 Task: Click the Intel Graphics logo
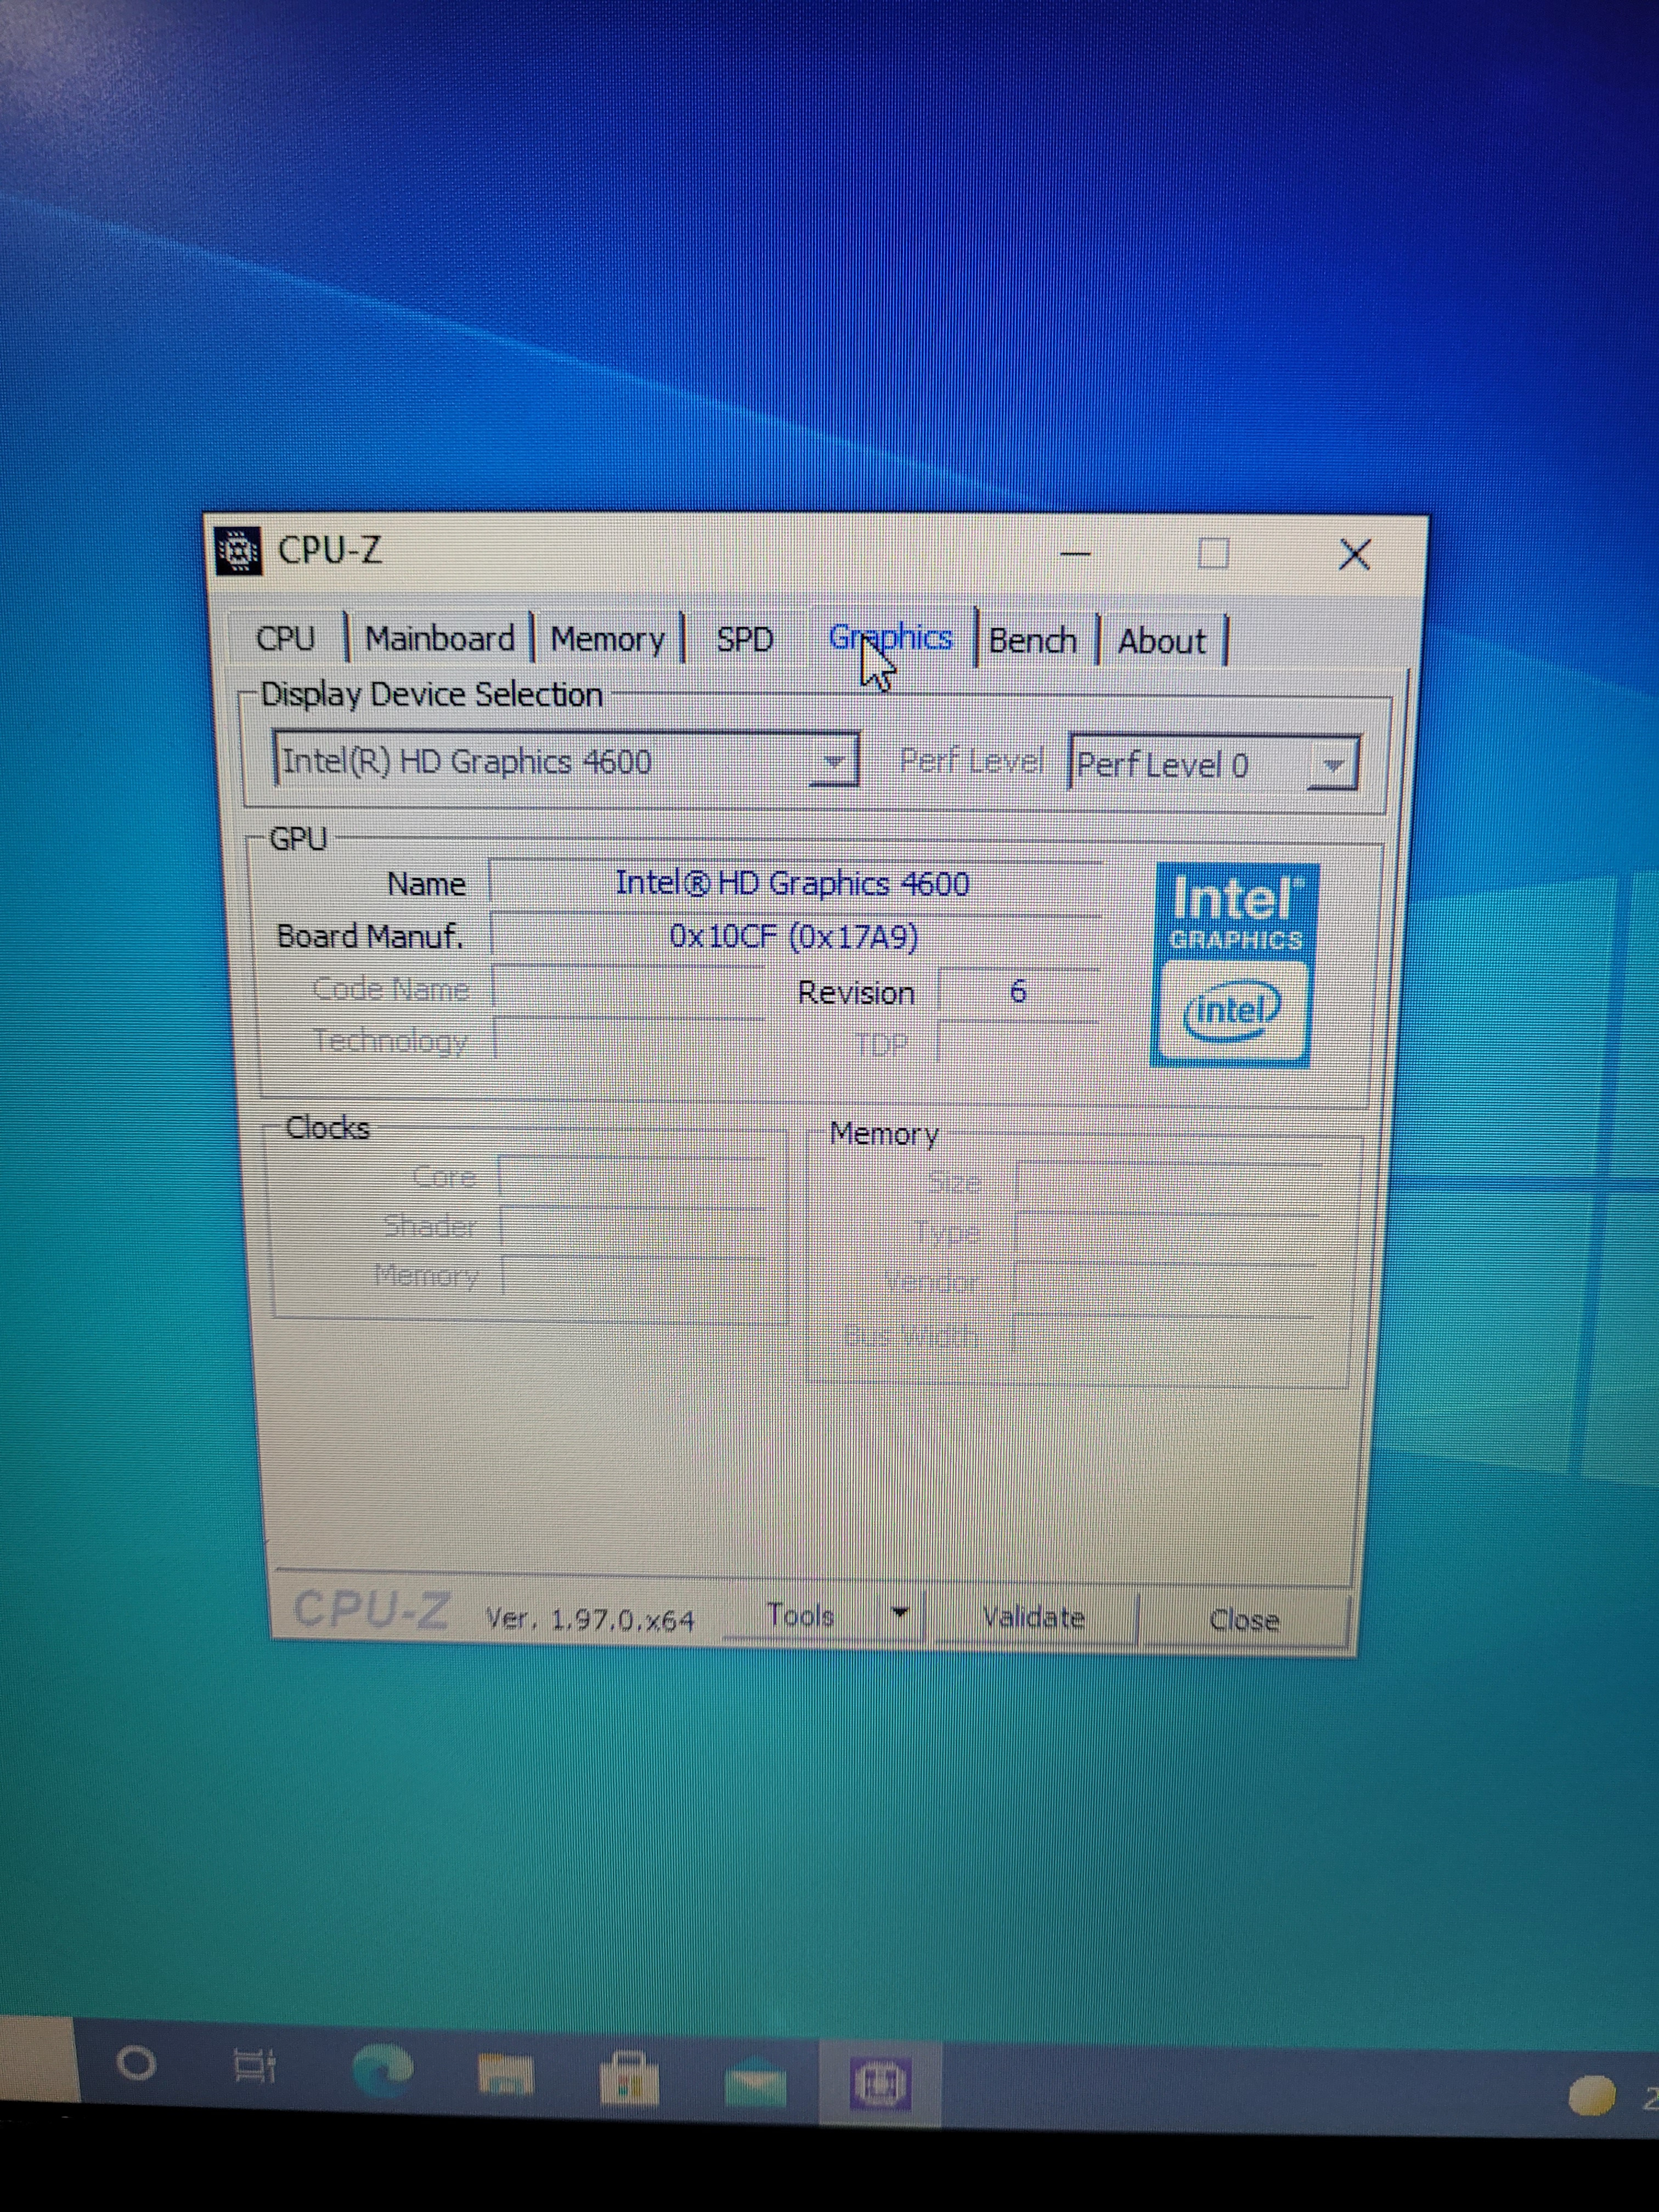(1234, 965)
